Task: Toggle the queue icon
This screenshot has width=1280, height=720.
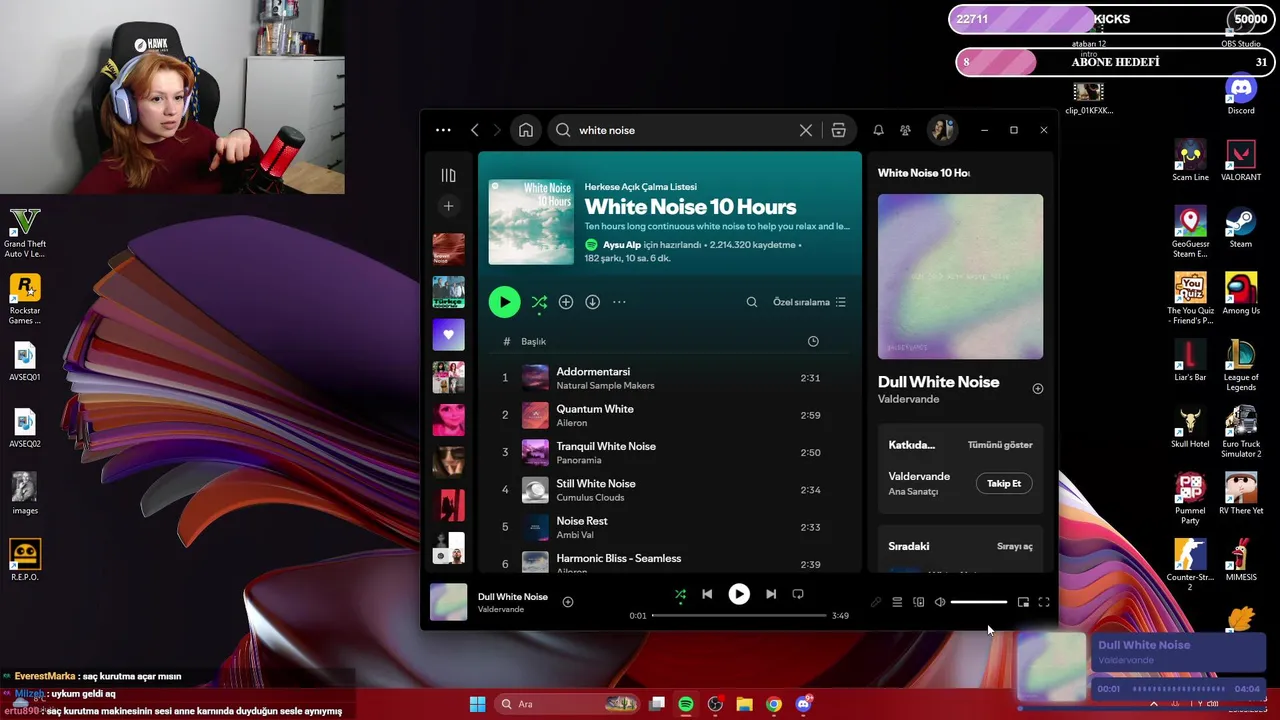Action: click(x=897, y=602)
